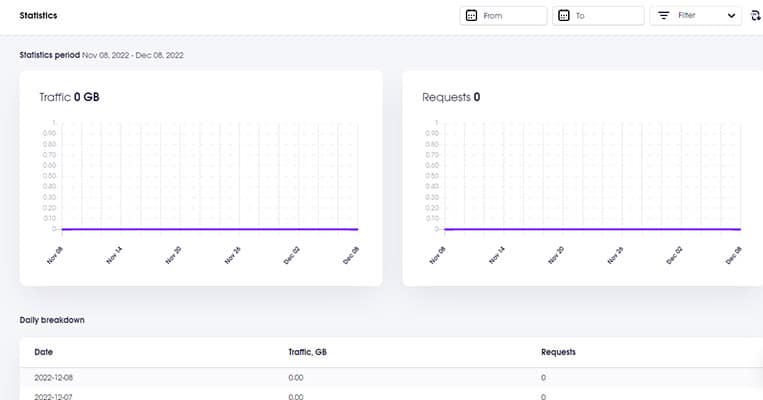Click the Date column header

point(43,352)
